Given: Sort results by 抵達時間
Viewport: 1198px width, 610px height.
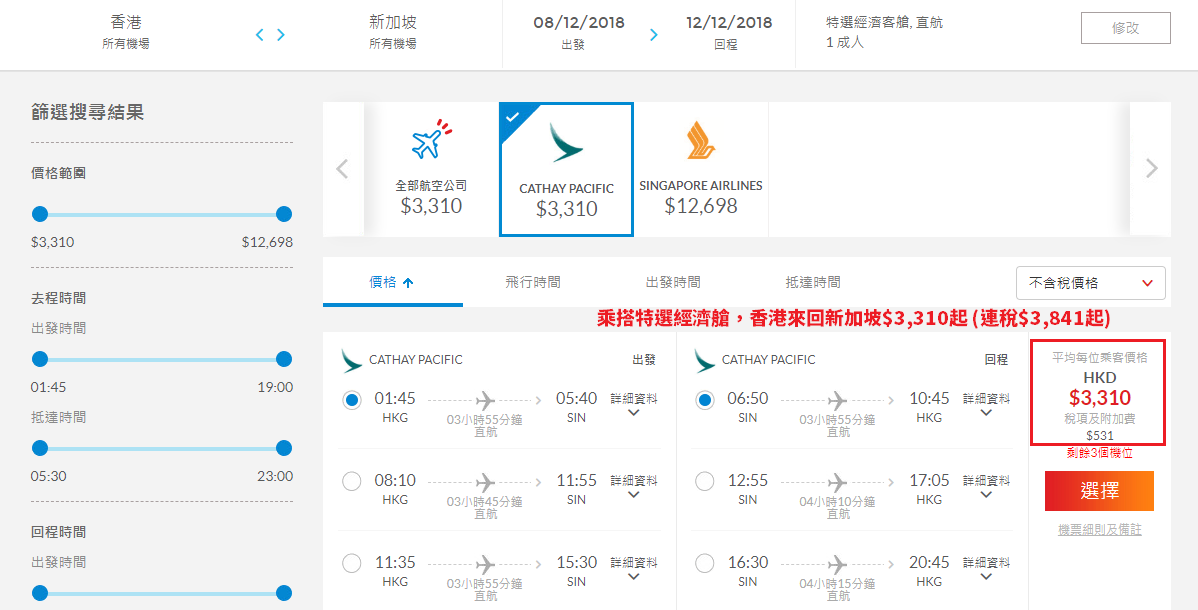Looking at the screenshot, I should (813, 283).
